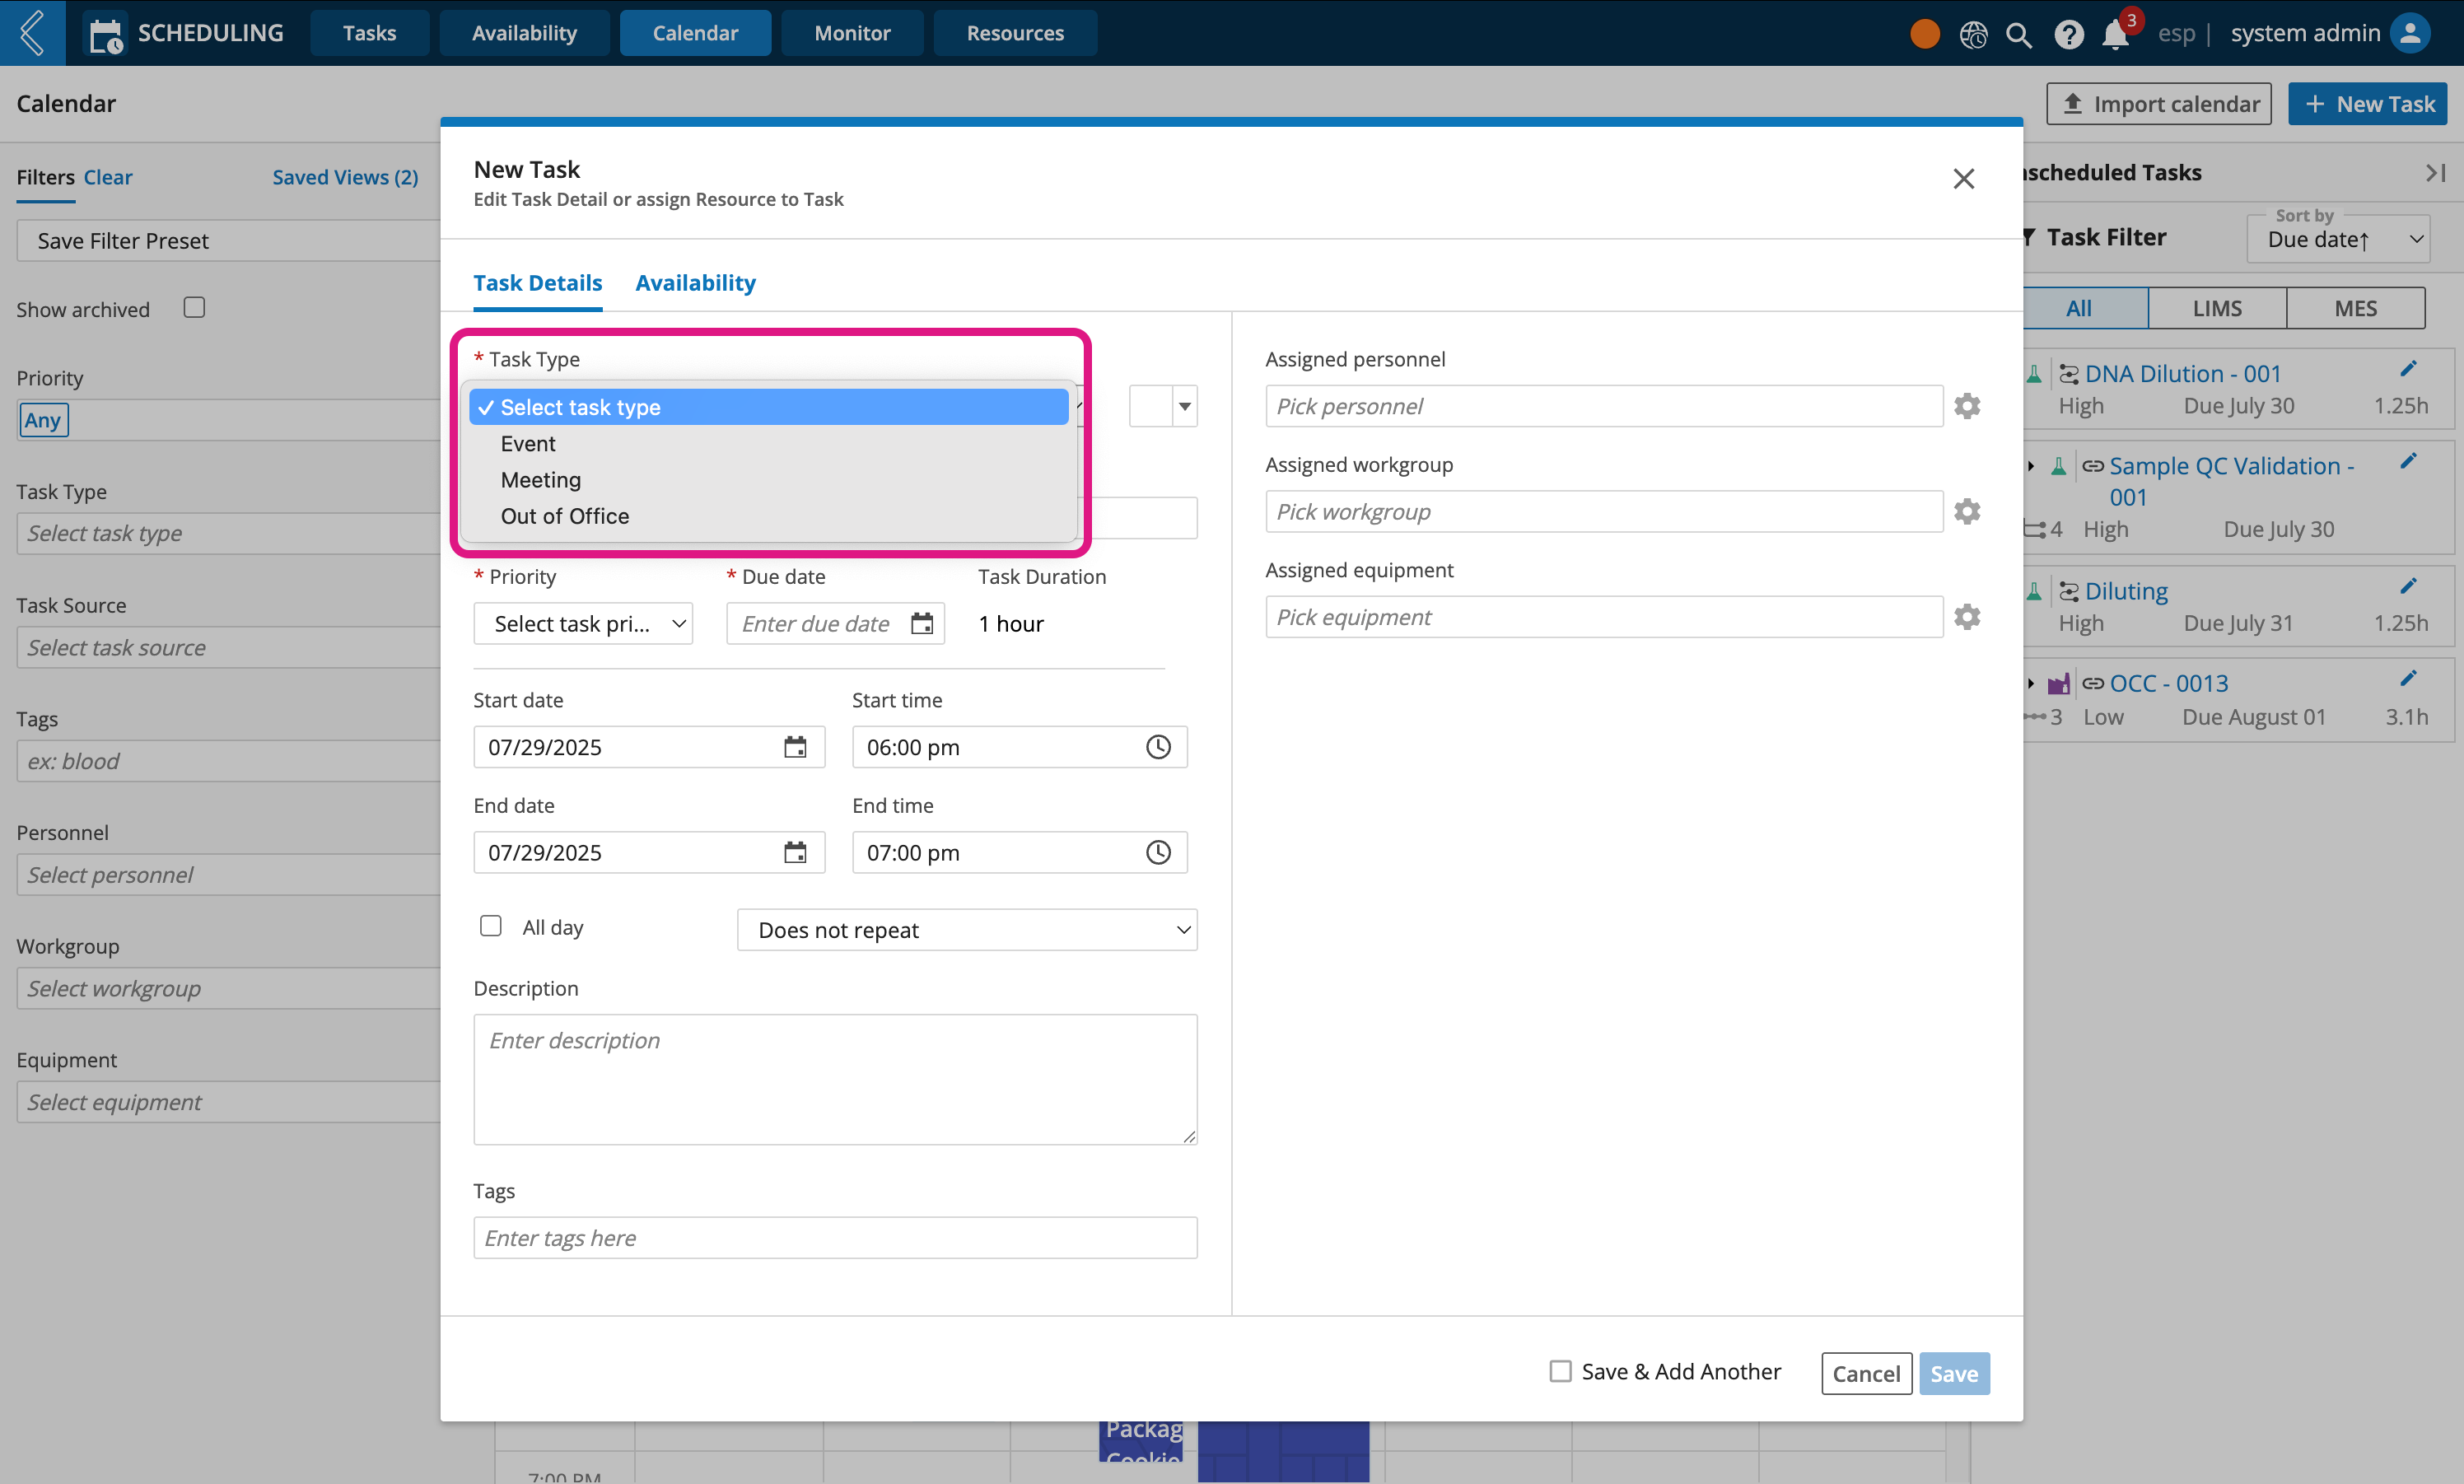This screenshot has height=1484, width=2464.
Task: Click the Enter description text area
Action: 835,1079
